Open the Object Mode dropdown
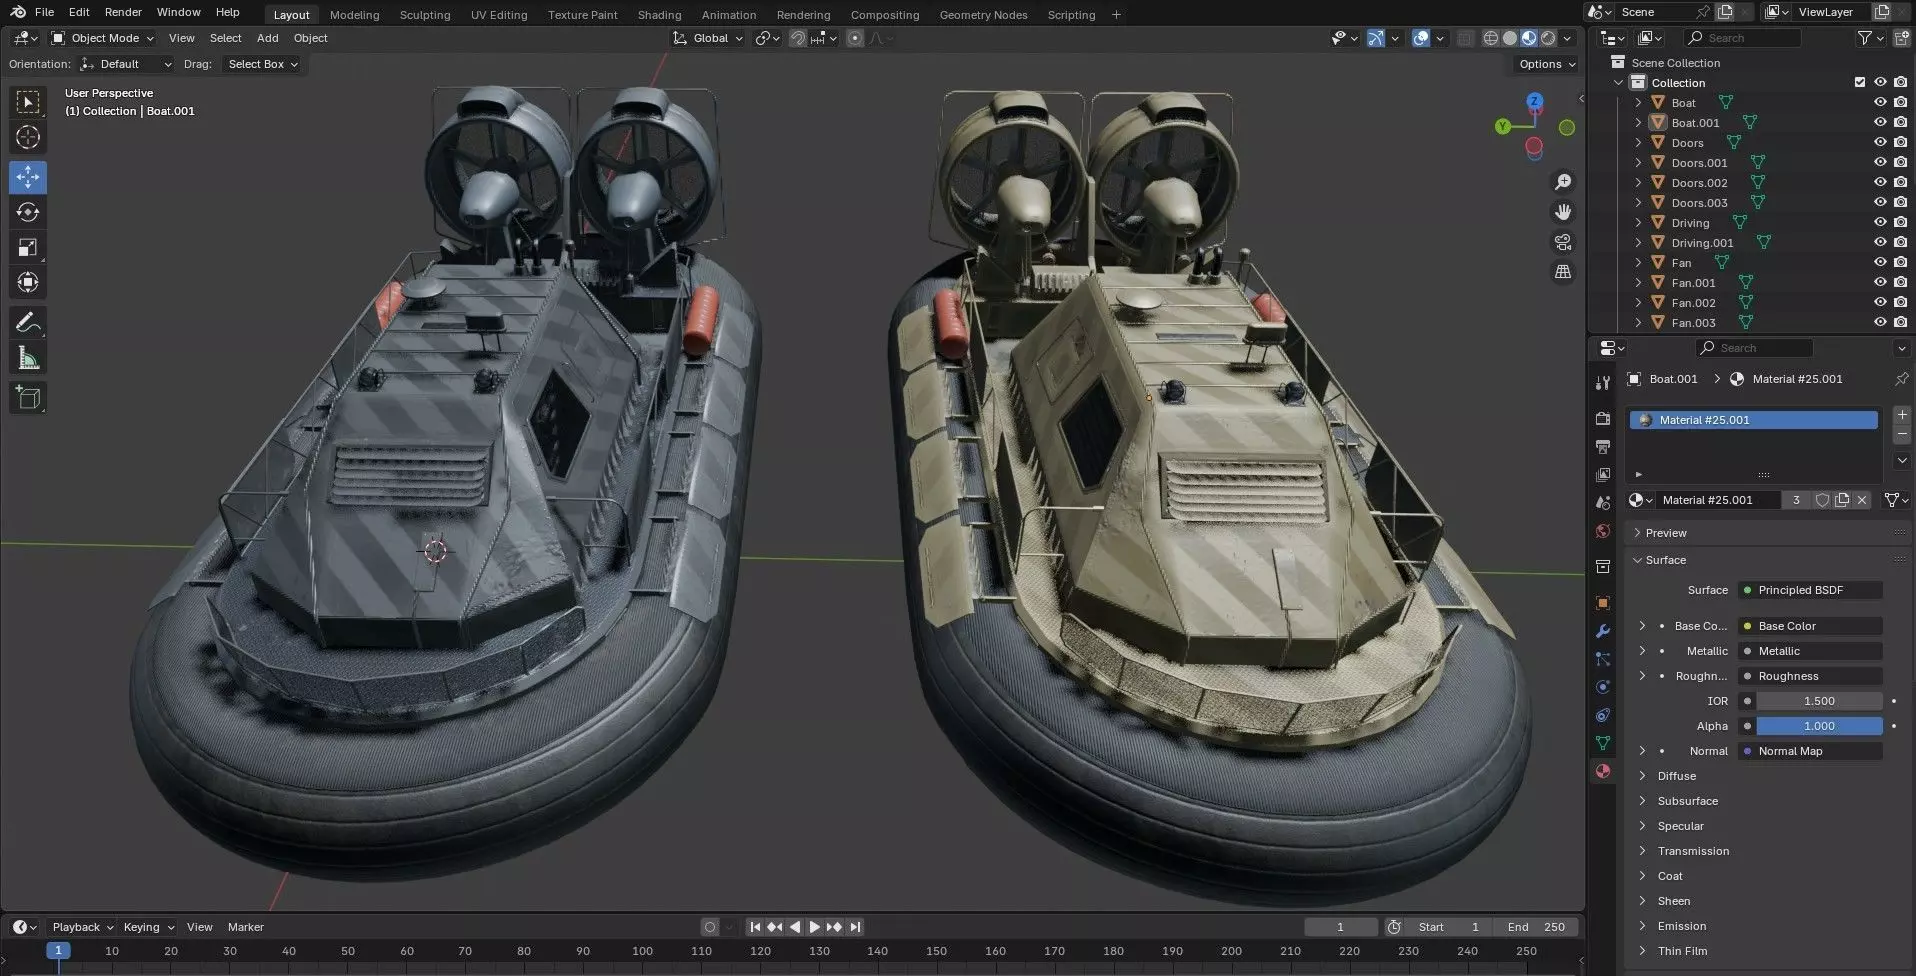Viewport: 1916px width, 976px height. click(103, 38)
